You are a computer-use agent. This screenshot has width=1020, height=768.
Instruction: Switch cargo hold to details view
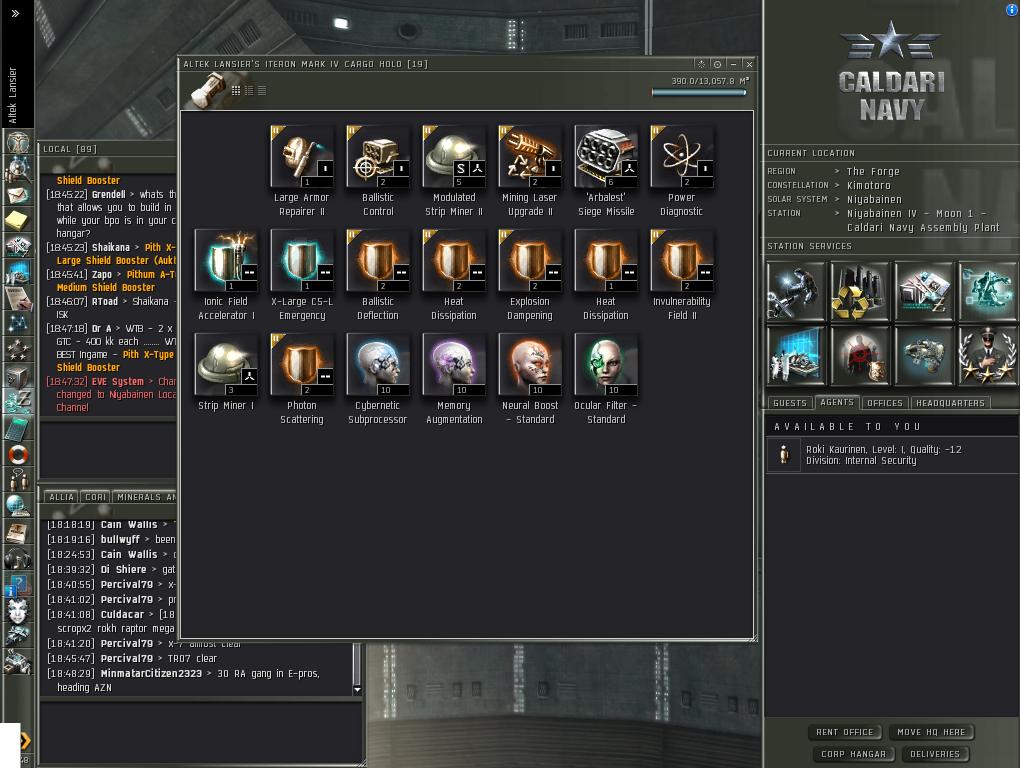click(249, 90)
